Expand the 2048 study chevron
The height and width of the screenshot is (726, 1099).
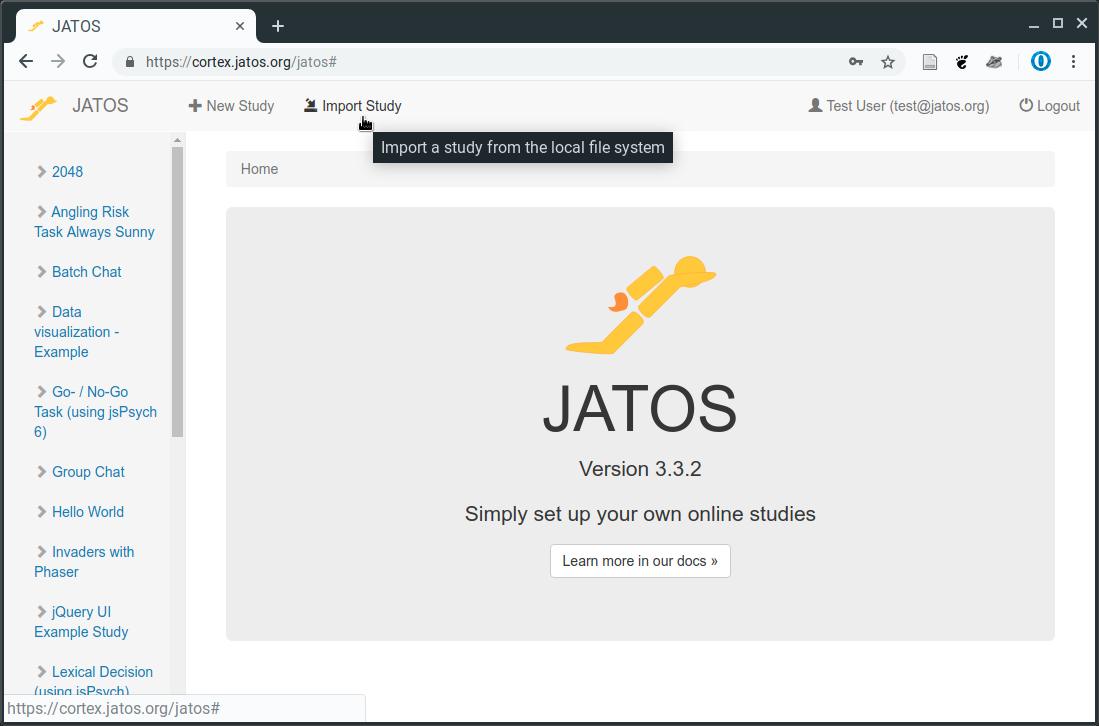pyautogui.click(x=42, y=172)
